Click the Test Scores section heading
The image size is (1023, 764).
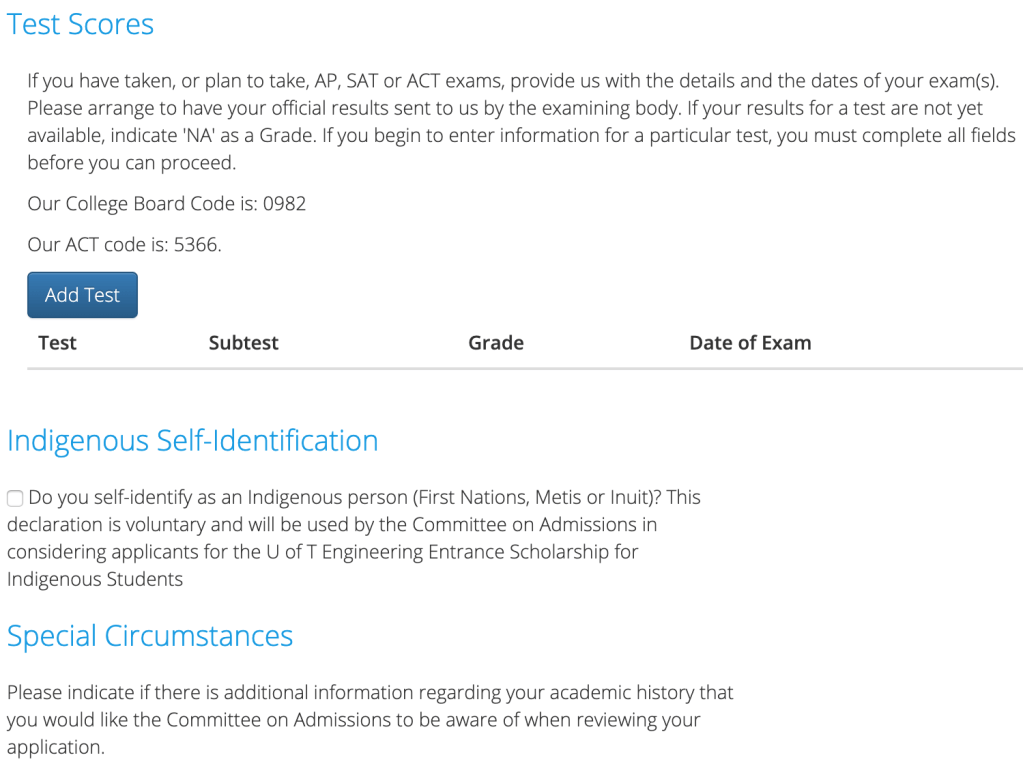pyautogui.click(x=80, y=24)
